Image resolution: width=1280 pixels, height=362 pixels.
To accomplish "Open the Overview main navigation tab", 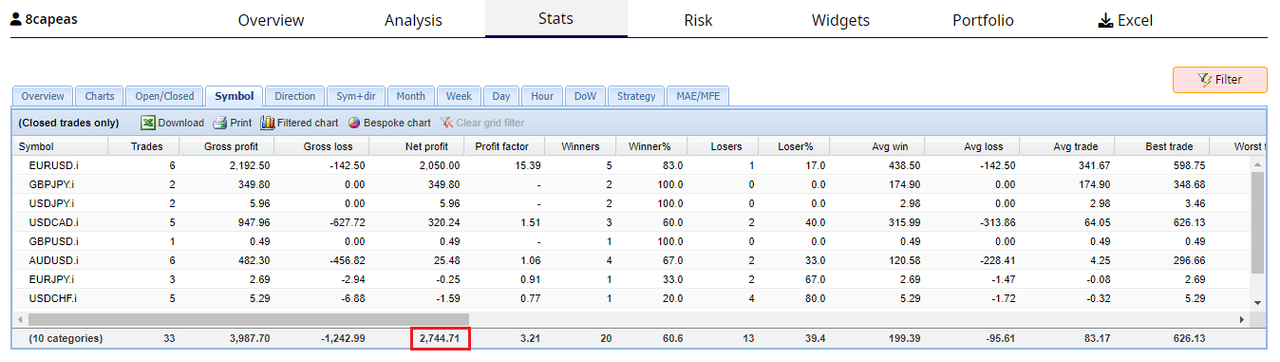I will pyautogui.click(x=271, y=20).
